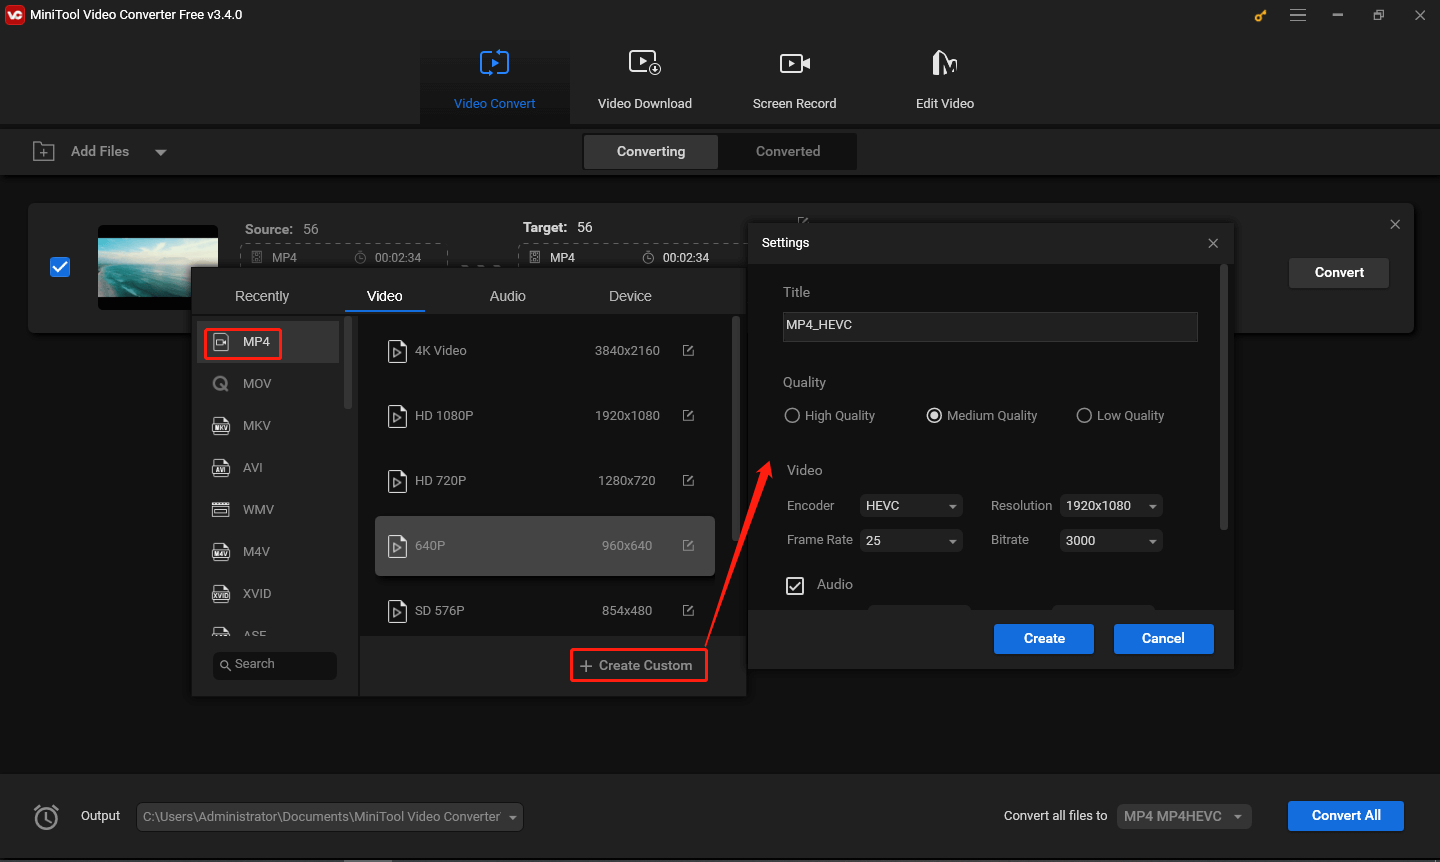
Task: Switch to the Converting tab
Action: point(651,152)
